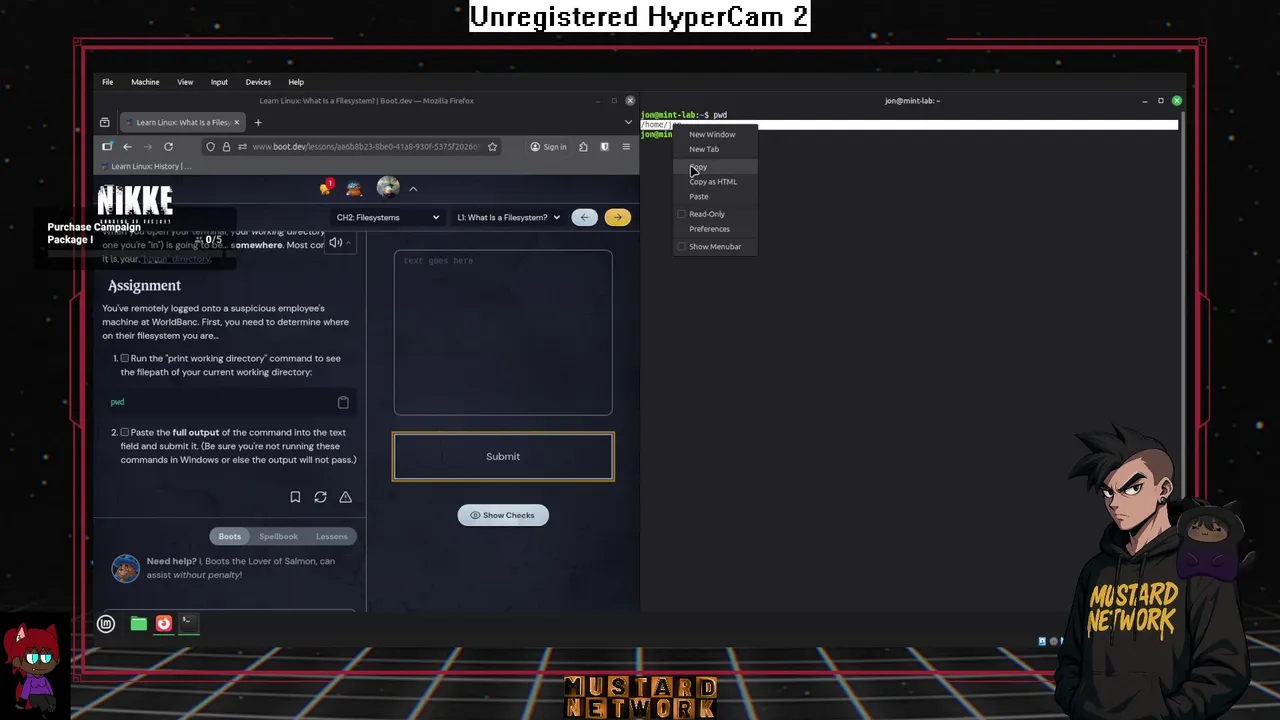Open Firefox extensions puzzle icon
The image size is (1280, 720).
[583, 147]
